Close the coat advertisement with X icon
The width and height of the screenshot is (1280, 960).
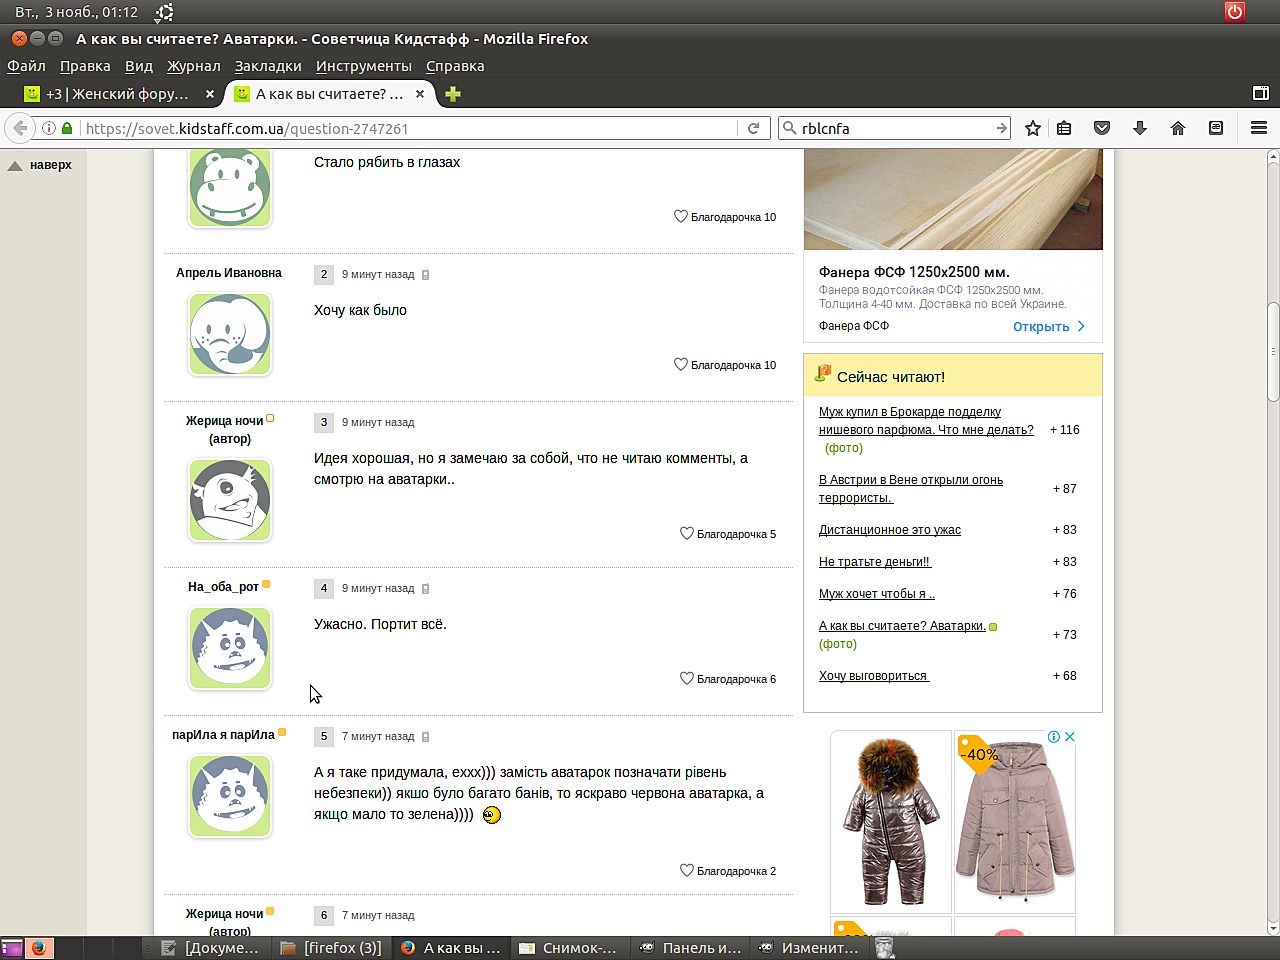(1069, 737)
